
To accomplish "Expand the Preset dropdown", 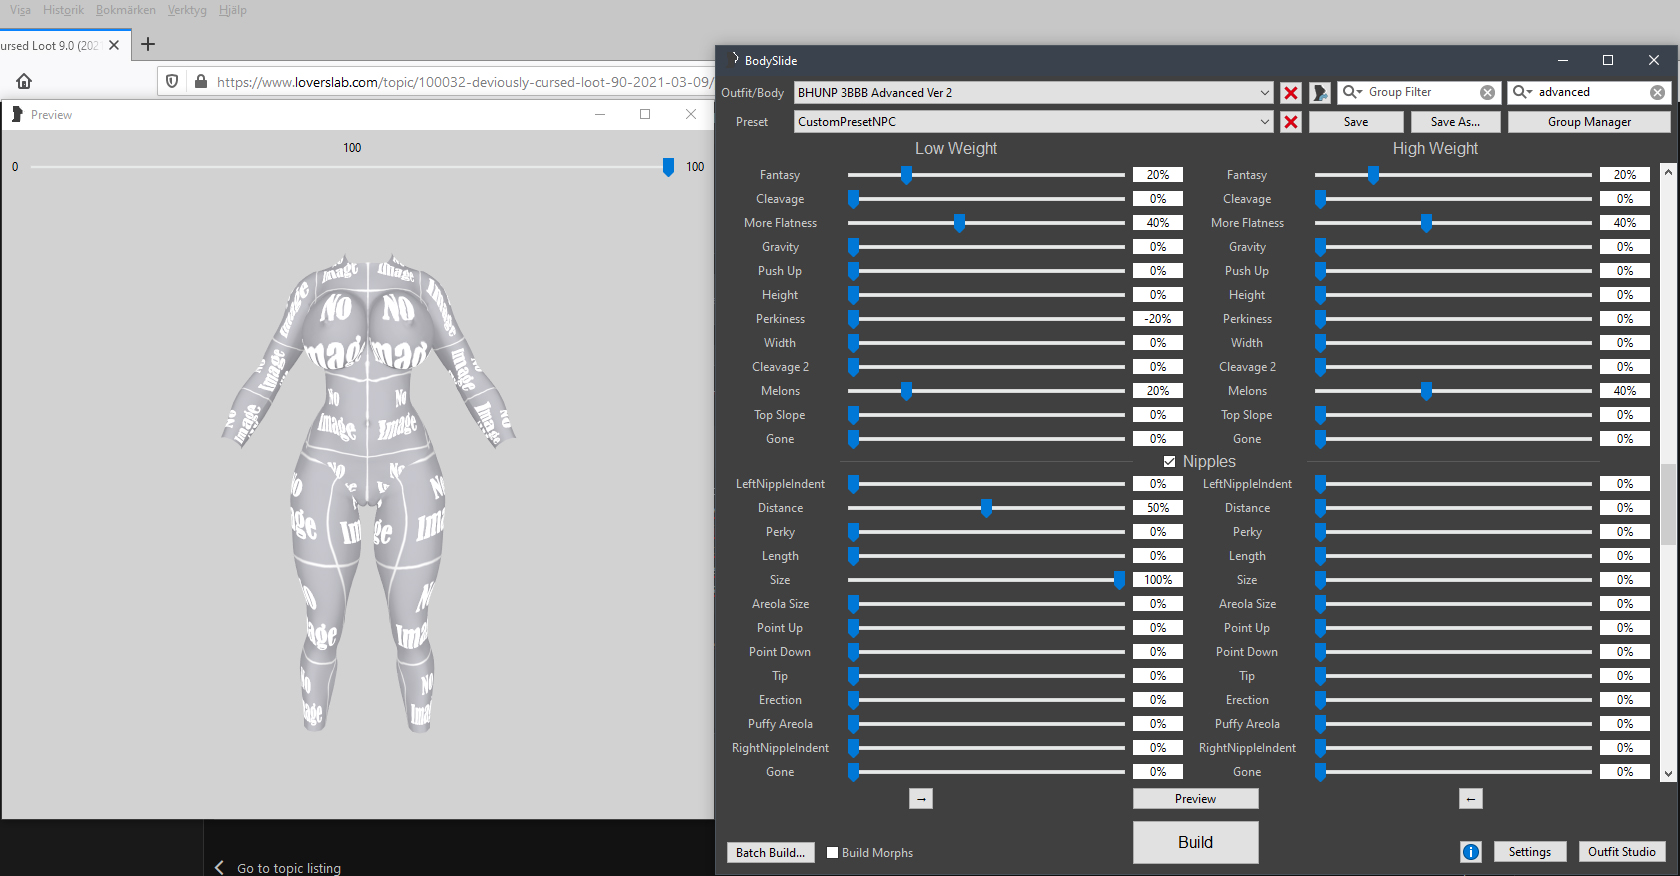I will (1265, 122).
